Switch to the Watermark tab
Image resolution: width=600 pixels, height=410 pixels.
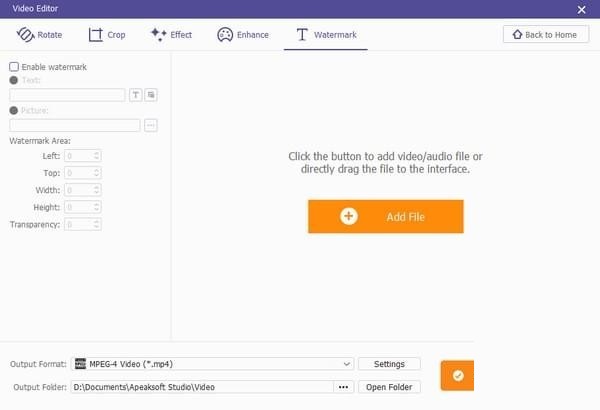click(326, 35)
